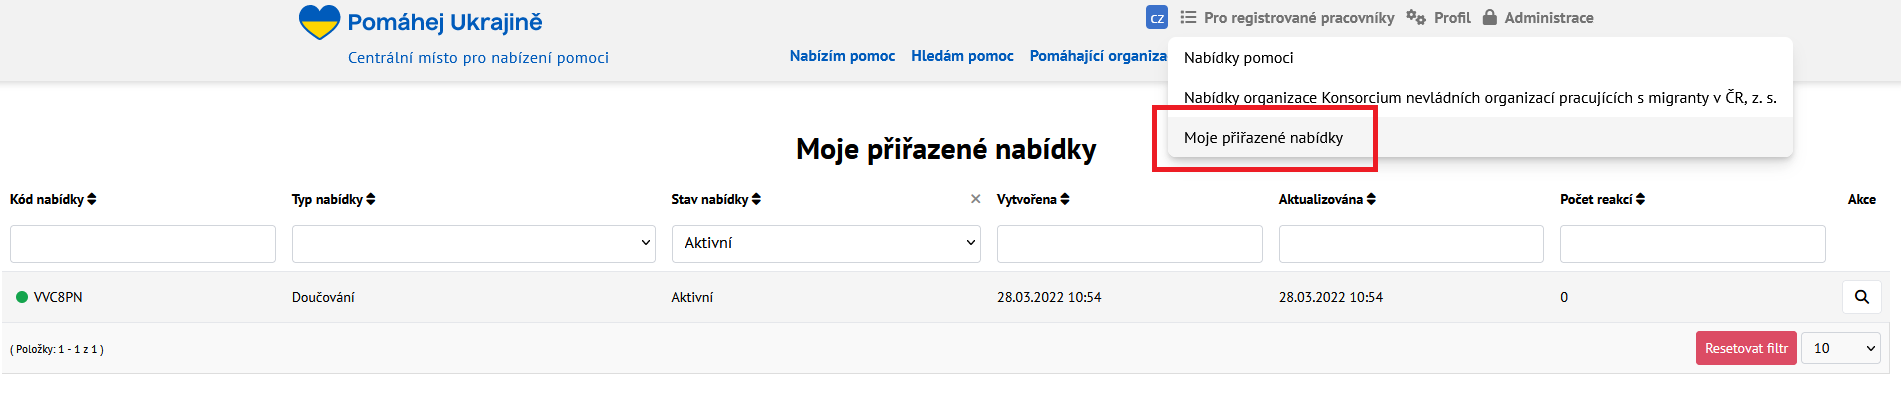Click Centrální místo pro nabízení pomoci subtitle
The image size is (1901, 397).
pyautogui.click(x=478, y=58)
